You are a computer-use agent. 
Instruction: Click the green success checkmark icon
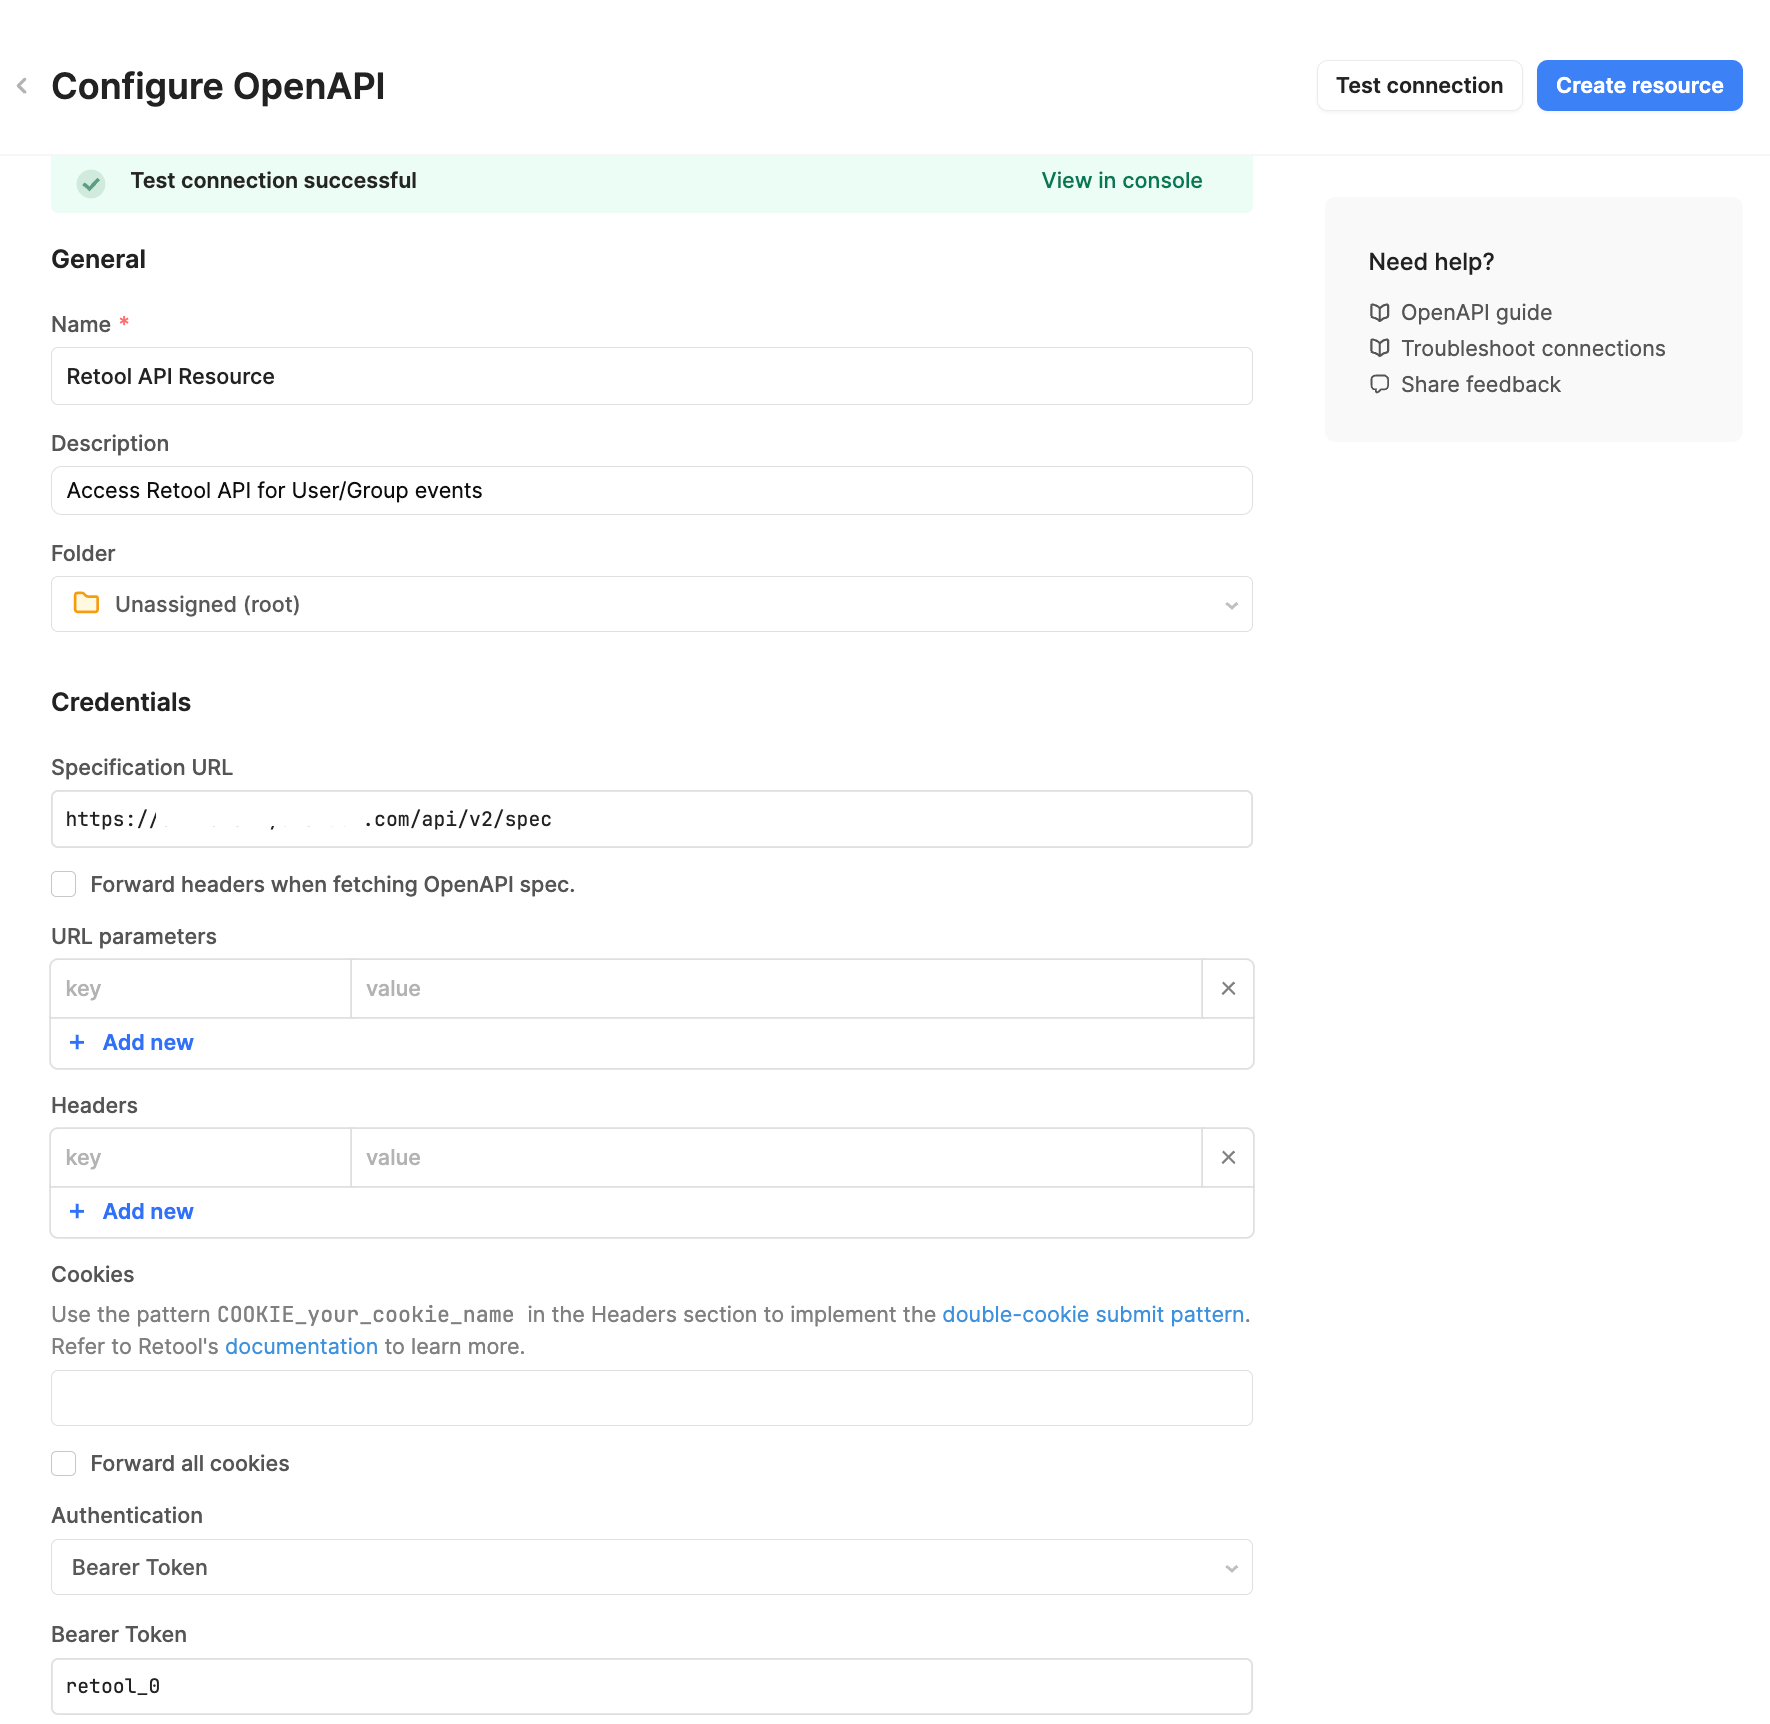91,183
